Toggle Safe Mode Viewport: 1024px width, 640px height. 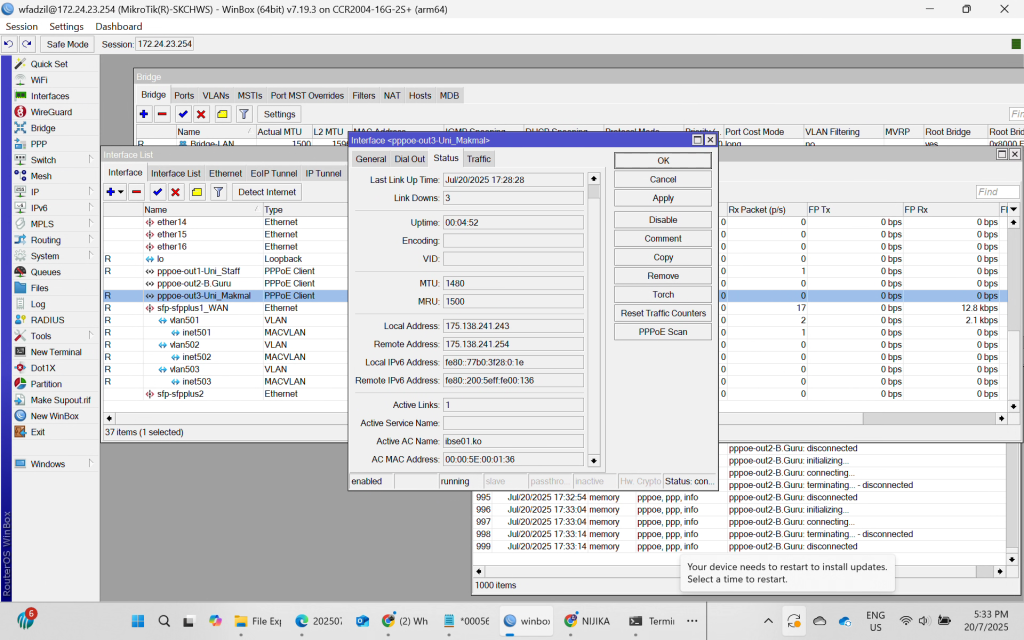(67, 44)
